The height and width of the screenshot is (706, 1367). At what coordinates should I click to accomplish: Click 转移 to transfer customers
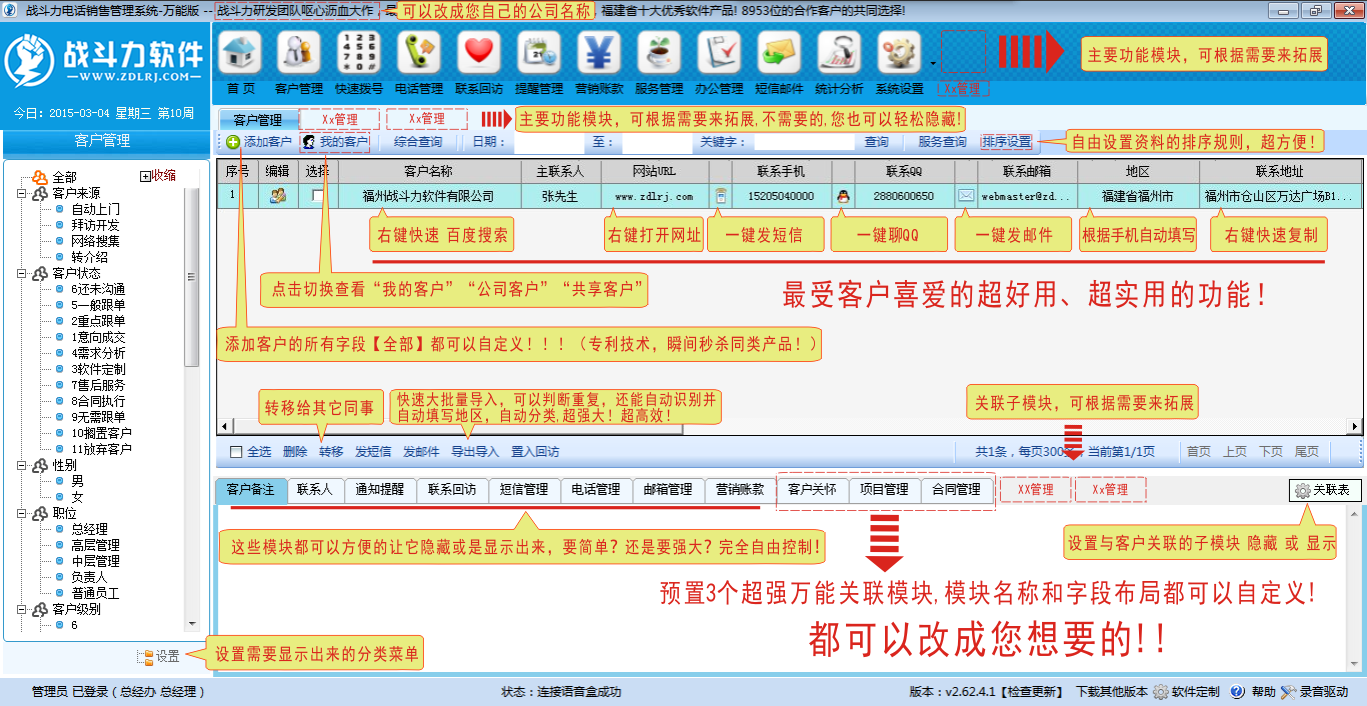(x=331, y=452)
